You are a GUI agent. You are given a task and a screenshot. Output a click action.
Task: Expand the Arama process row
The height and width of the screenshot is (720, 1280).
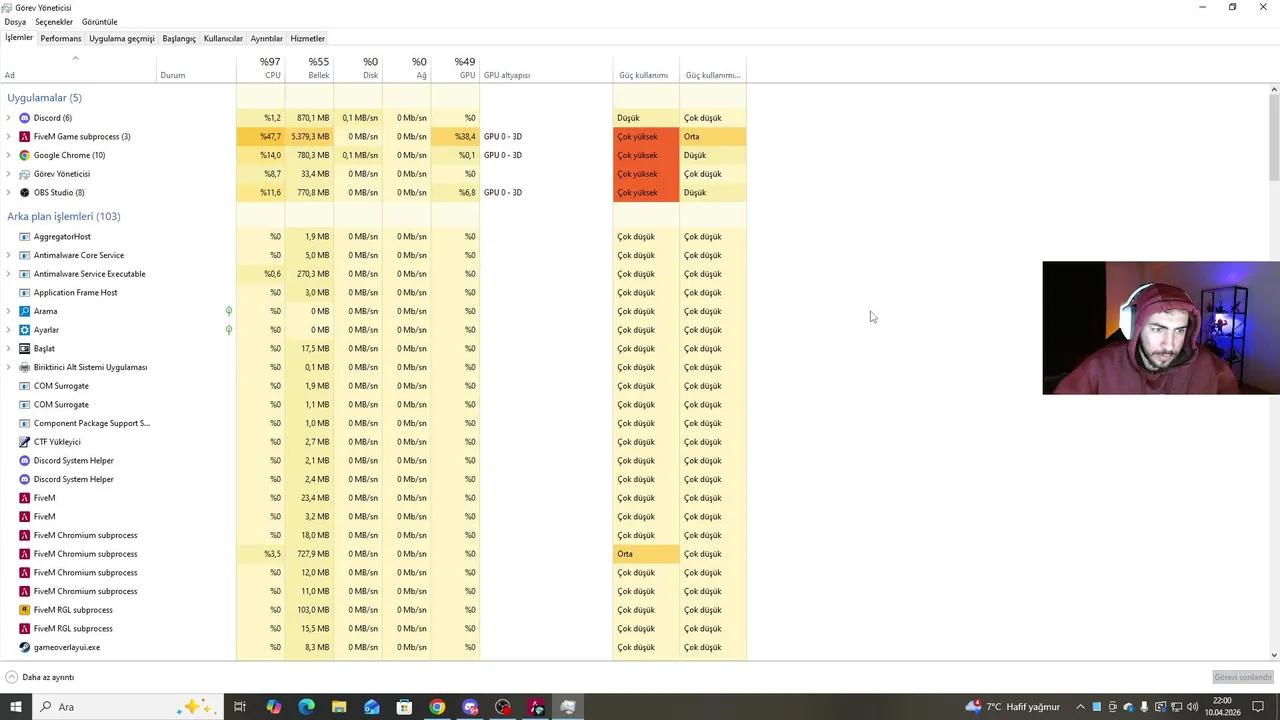[x=9, y=311]
